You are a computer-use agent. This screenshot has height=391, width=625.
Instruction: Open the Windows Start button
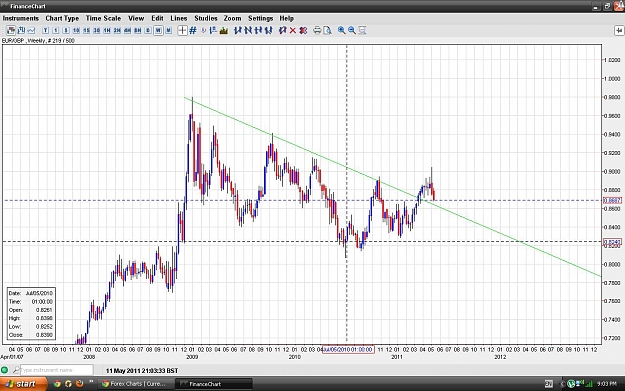[23, 384]
